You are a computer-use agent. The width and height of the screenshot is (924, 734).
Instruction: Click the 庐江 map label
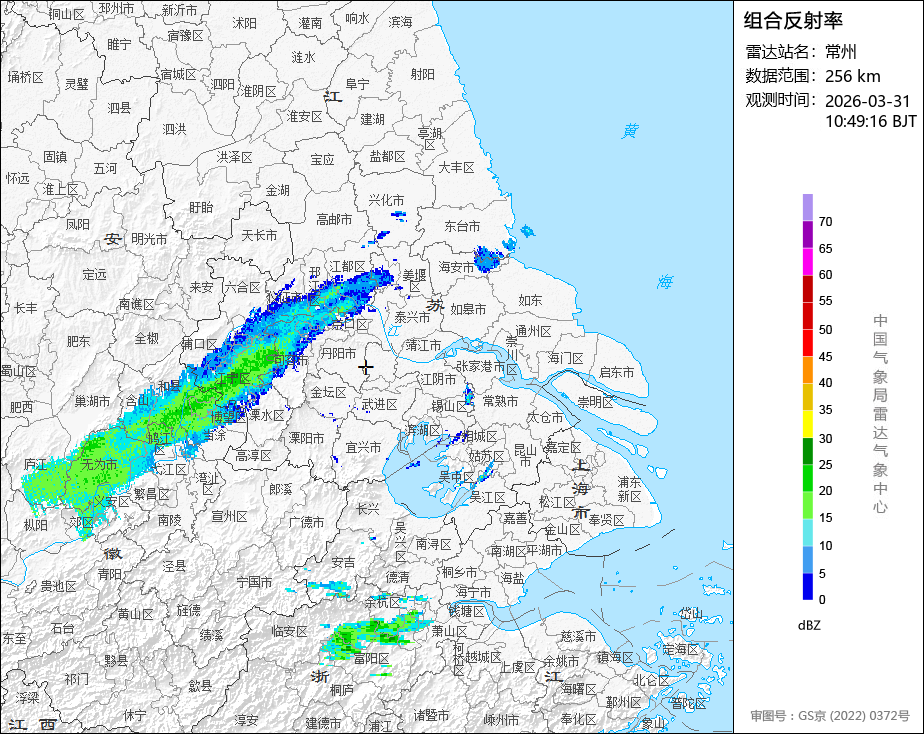(x=35, y=464)
